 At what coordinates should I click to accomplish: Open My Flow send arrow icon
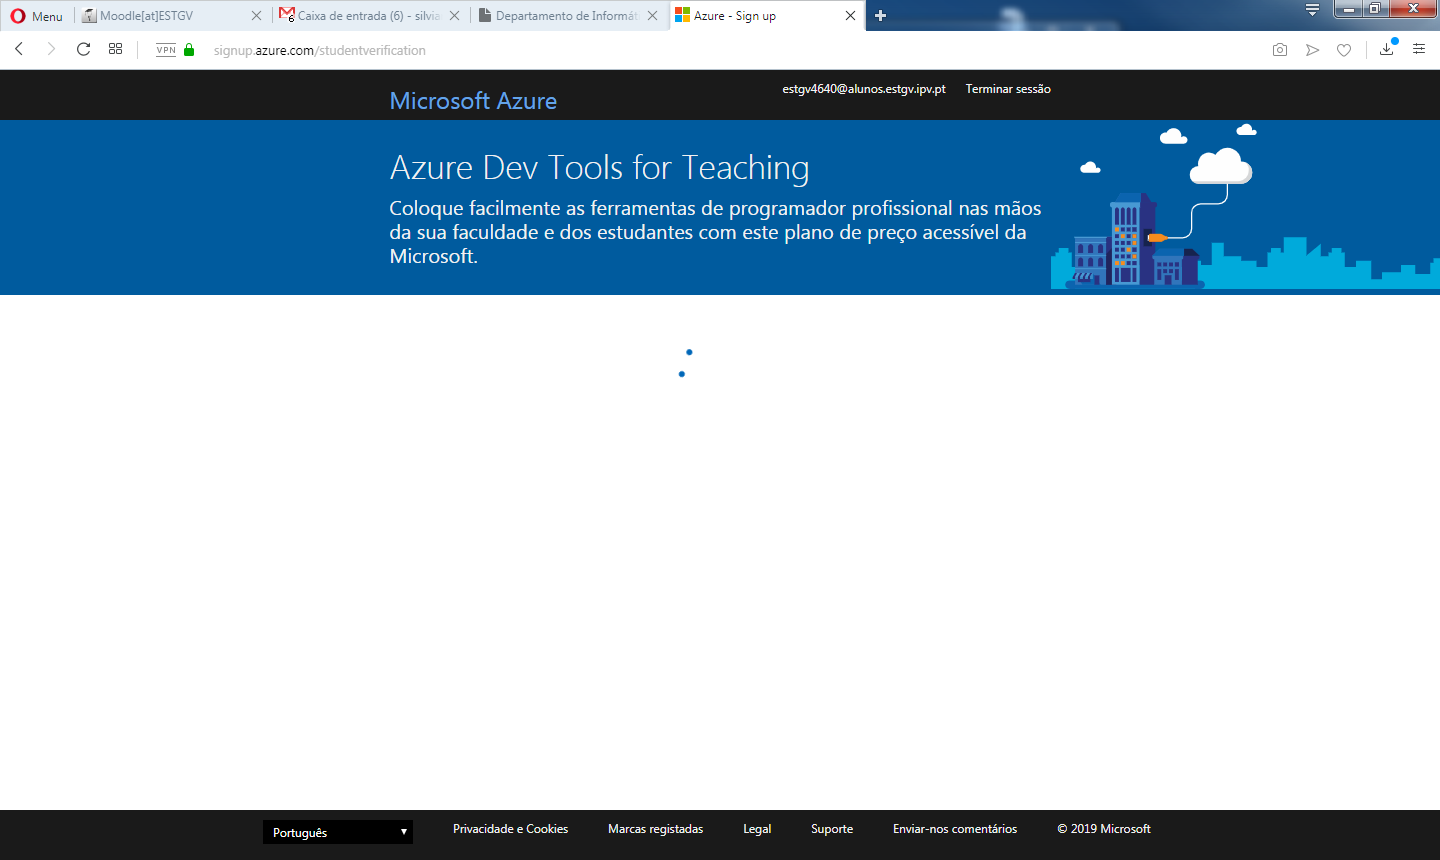point(1312,50)
